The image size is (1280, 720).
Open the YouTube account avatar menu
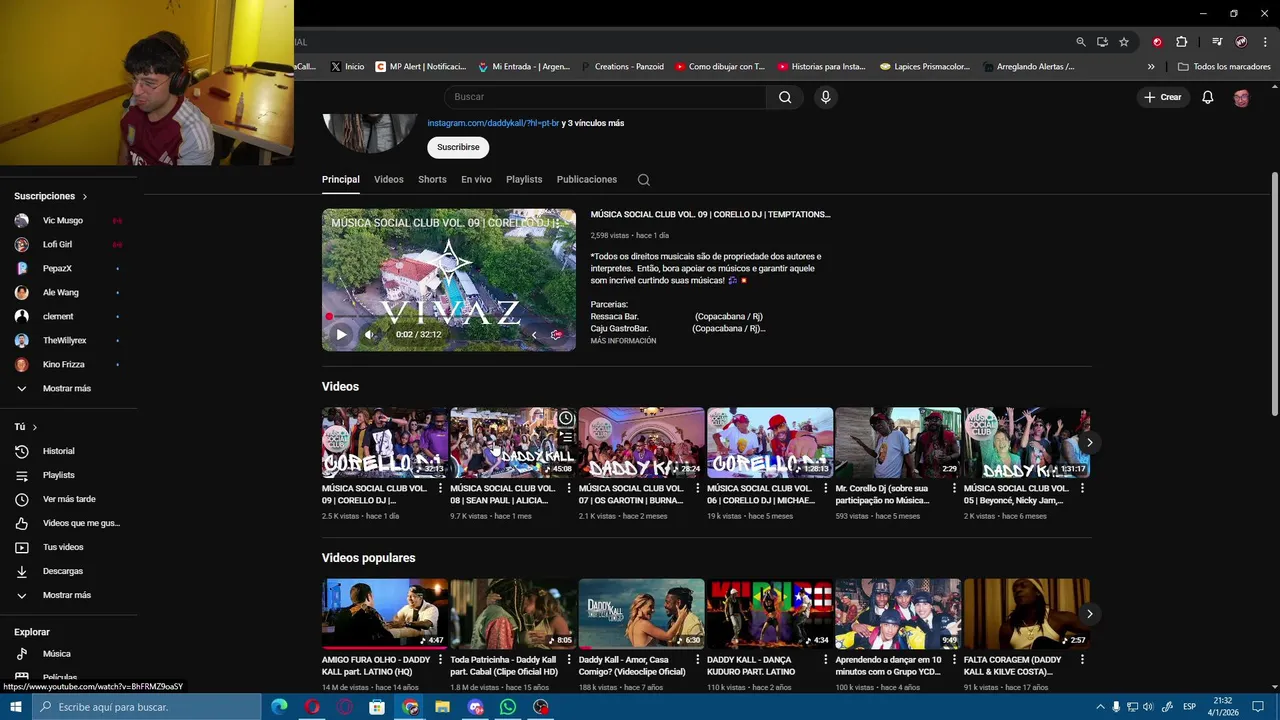tap(1241, 97)
